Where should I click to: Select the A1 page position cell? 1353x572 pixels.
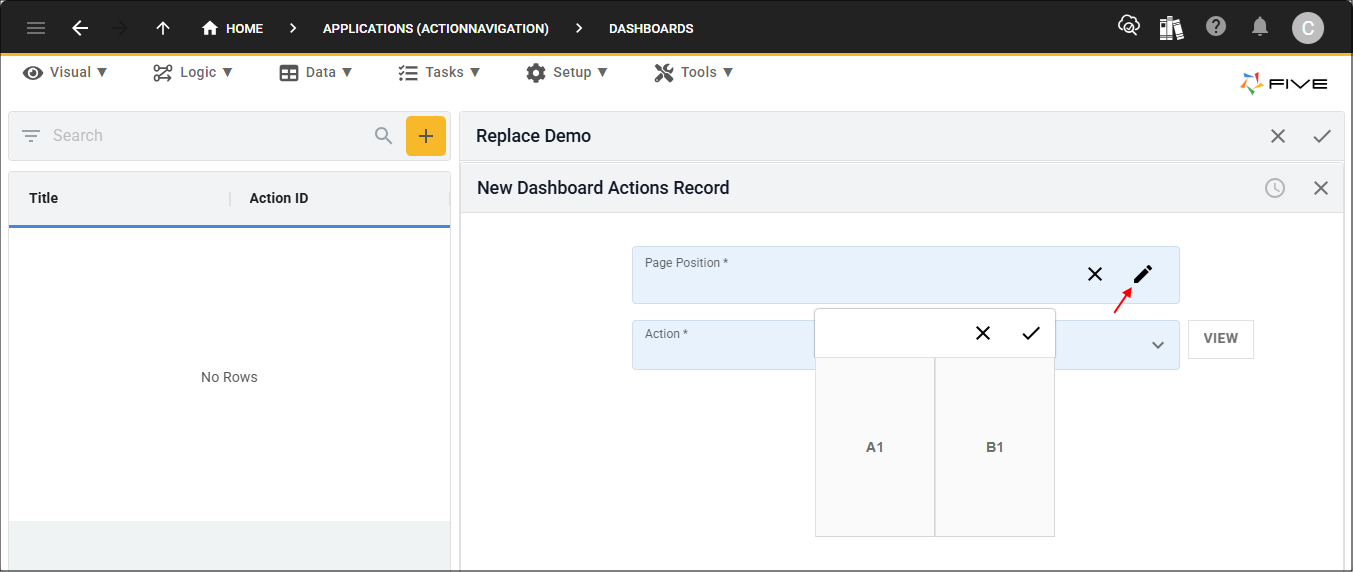[x=875, y=447]
